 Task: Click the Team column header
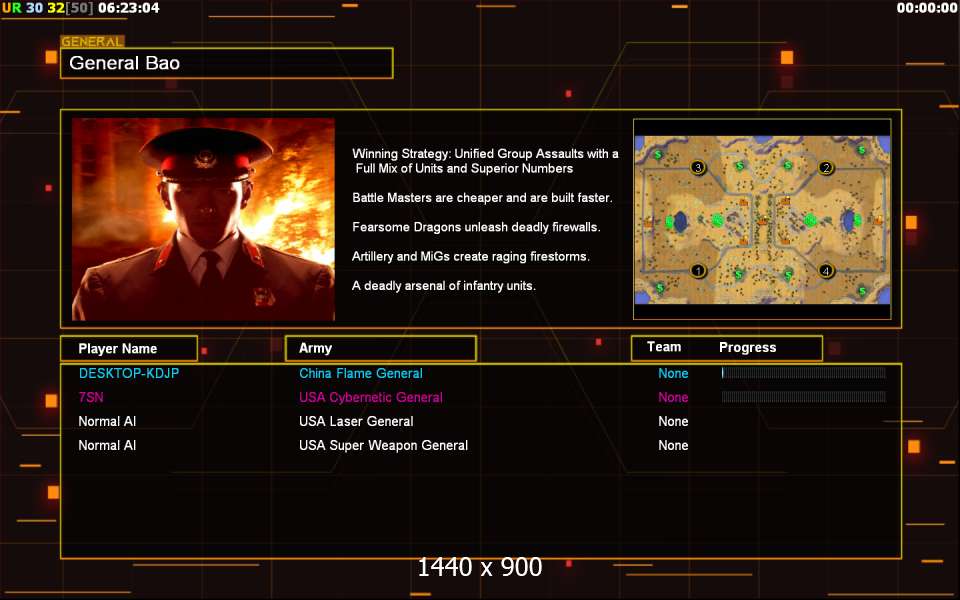coord(664,347)
